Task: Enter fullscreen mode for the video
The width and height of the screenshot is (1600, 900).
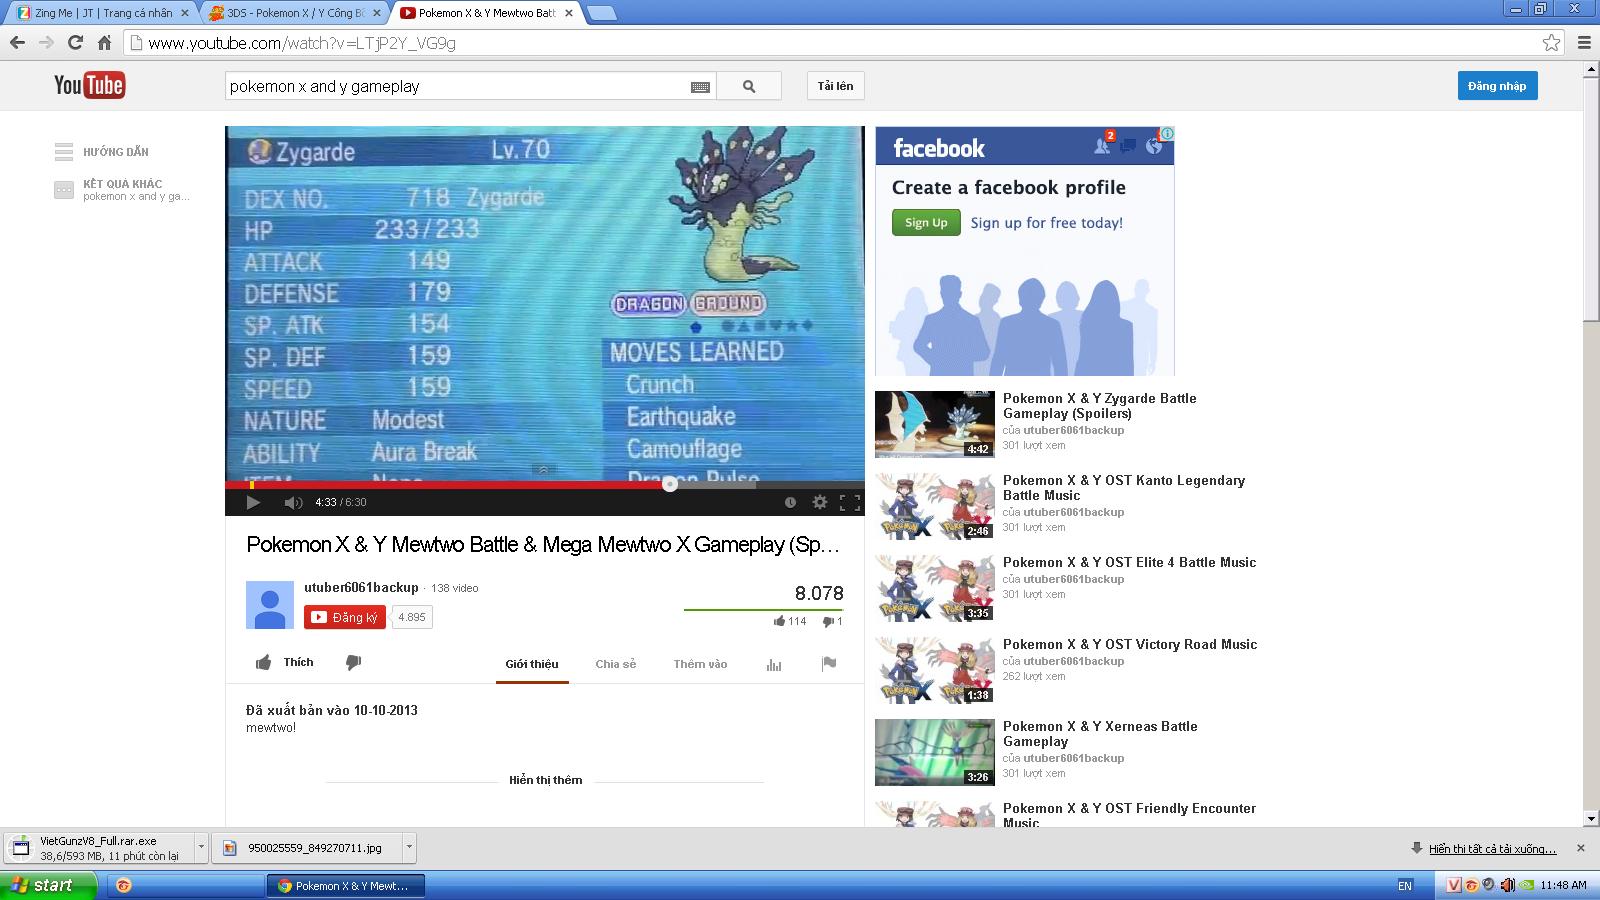Action: [x=849, y=502]
